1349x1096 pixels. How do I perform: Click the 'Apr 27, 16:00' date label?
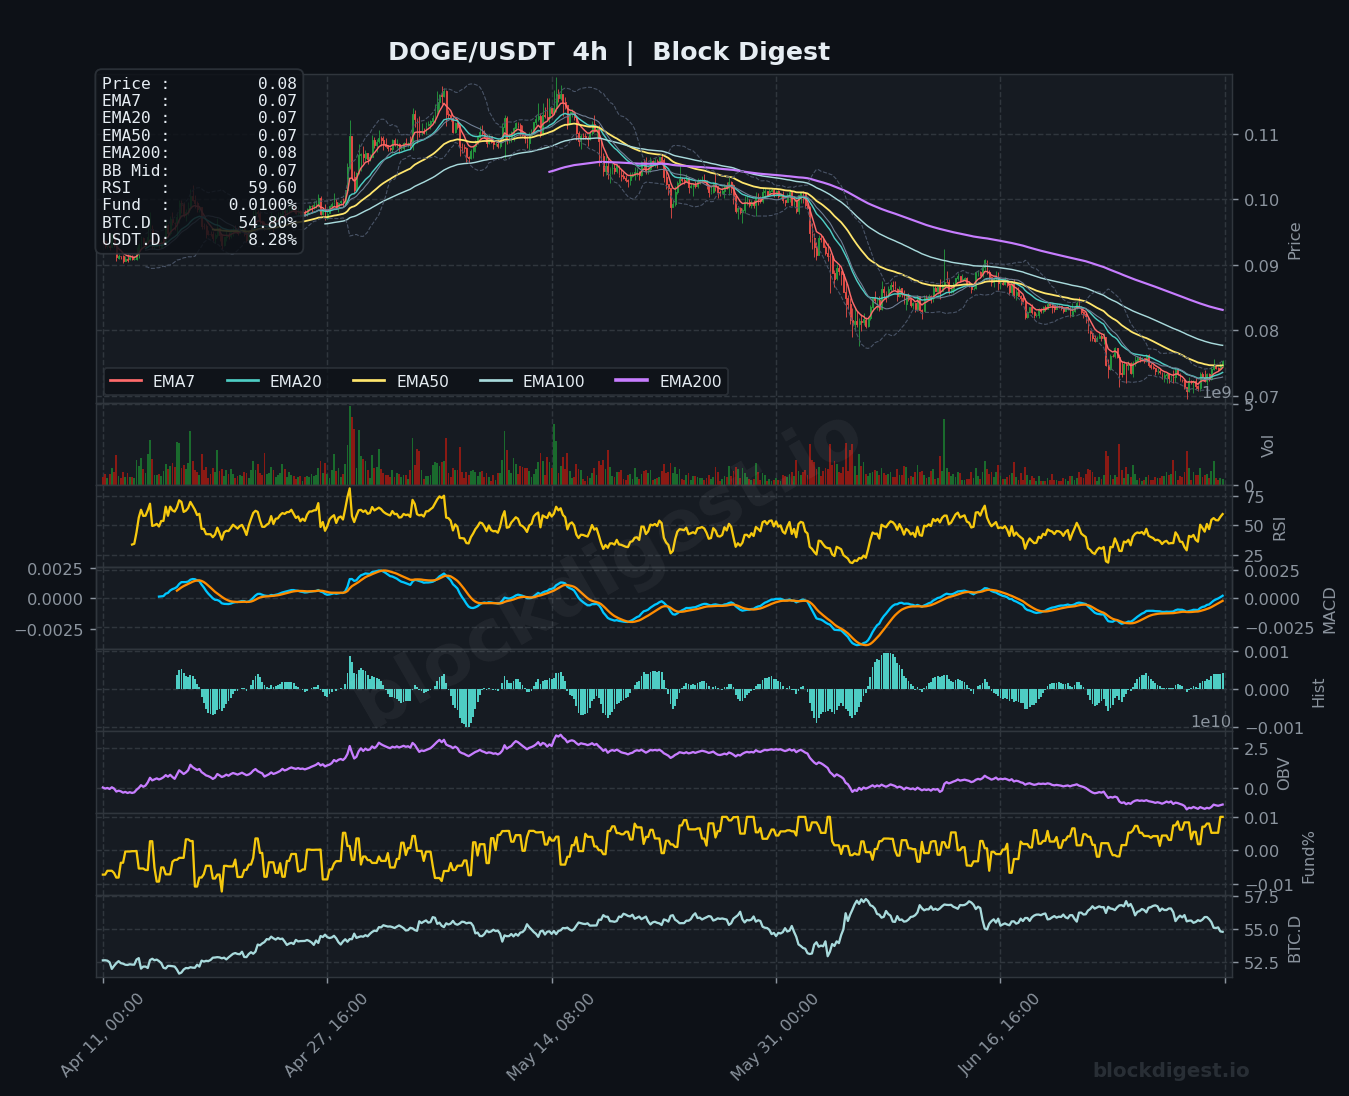pos(325,1035)
